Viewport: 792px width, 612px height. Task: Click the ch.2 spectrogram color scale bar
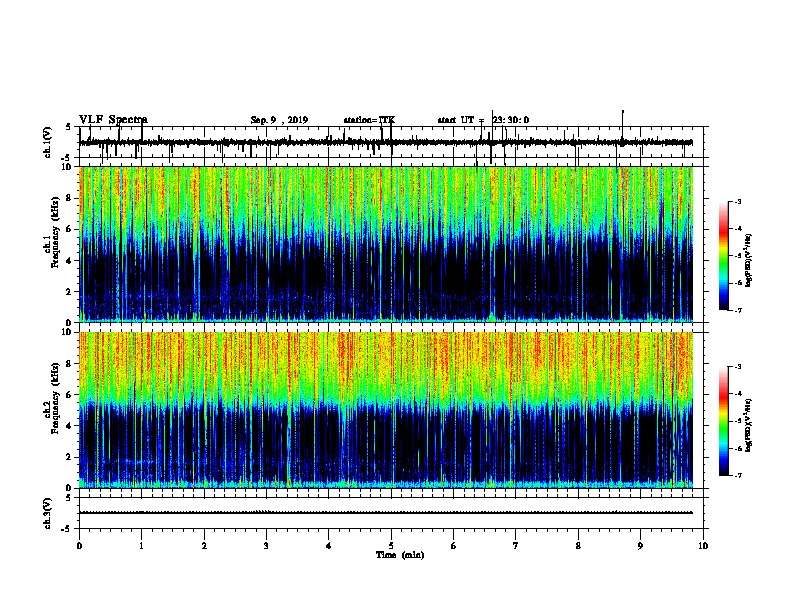724,421
